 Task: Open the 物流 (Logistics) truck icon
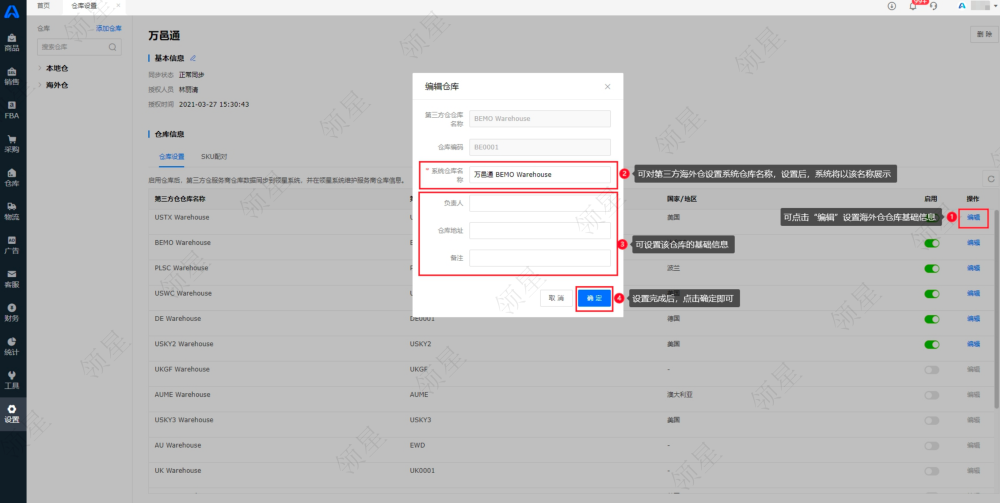12,211
